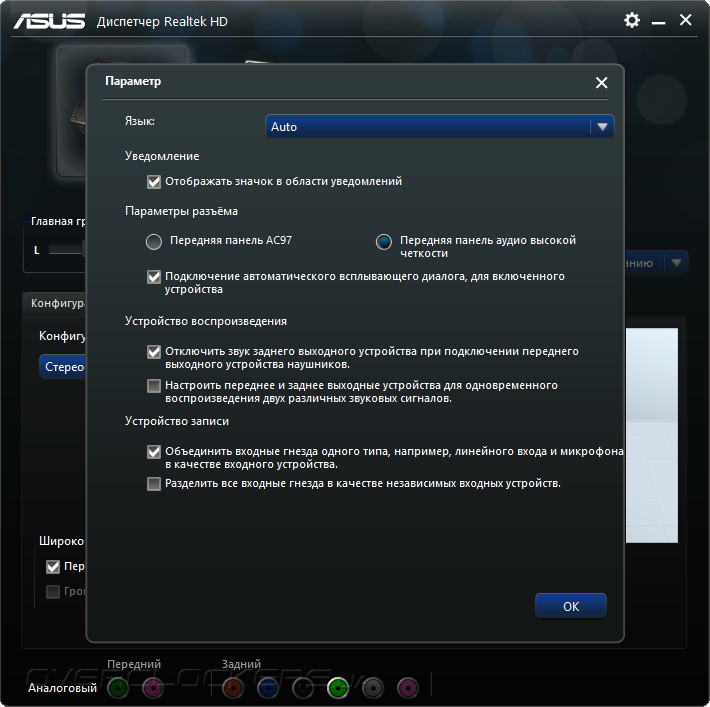
Task: Click the ASUS logo
Action: tap(49, 21)
